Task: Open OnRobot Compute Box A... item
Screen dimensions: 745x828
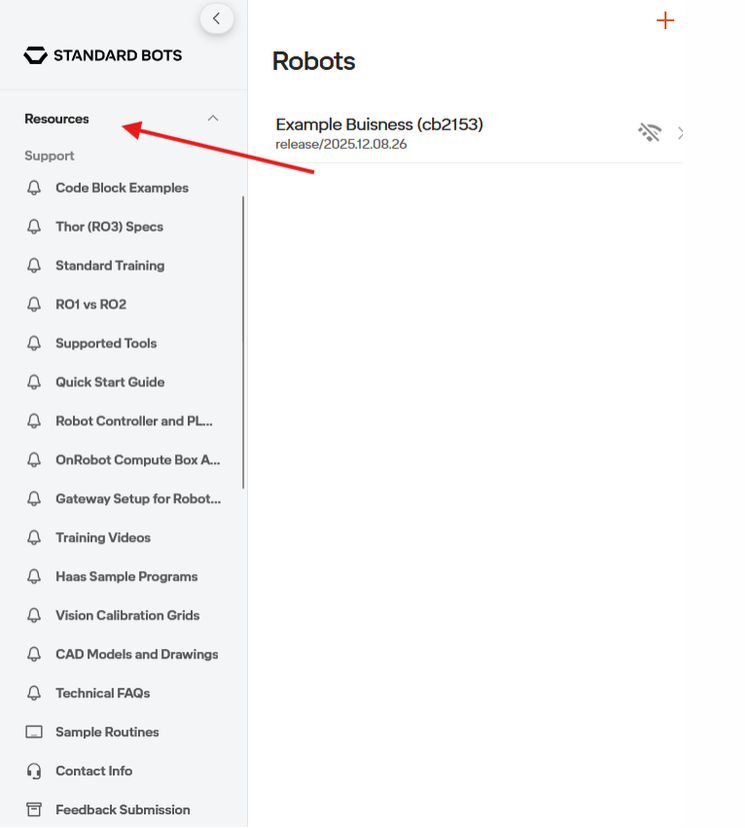Action: [x=138, y=460]
